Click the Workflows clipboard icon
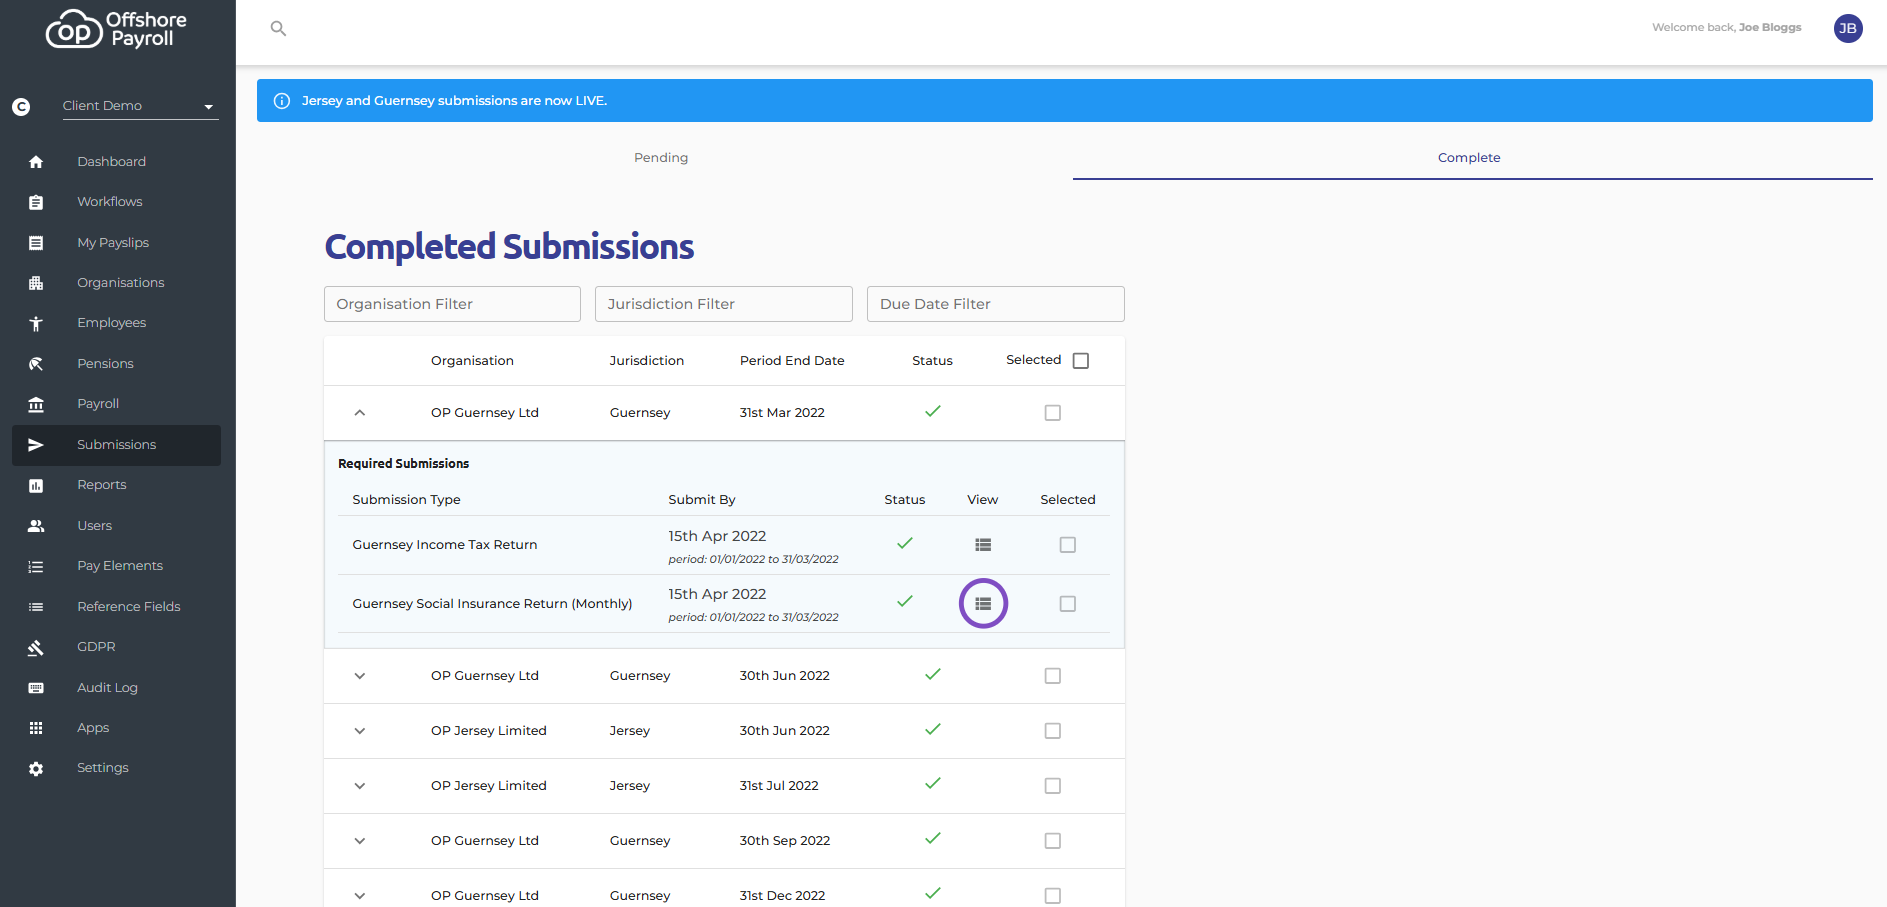 point(36,202)
